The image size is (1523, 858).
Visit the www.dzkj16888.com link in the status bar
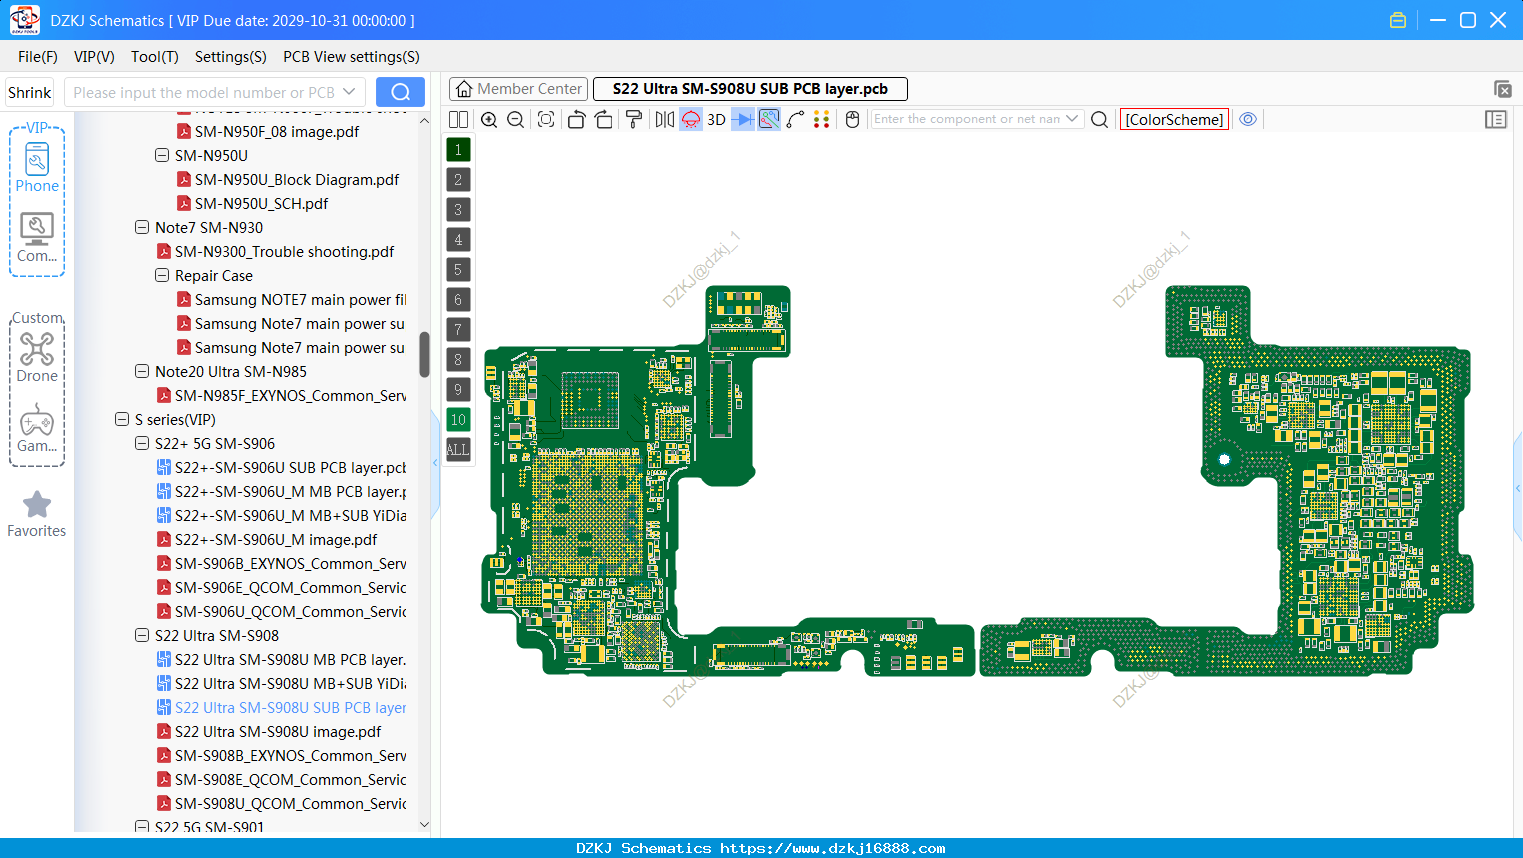pos(832,848)
